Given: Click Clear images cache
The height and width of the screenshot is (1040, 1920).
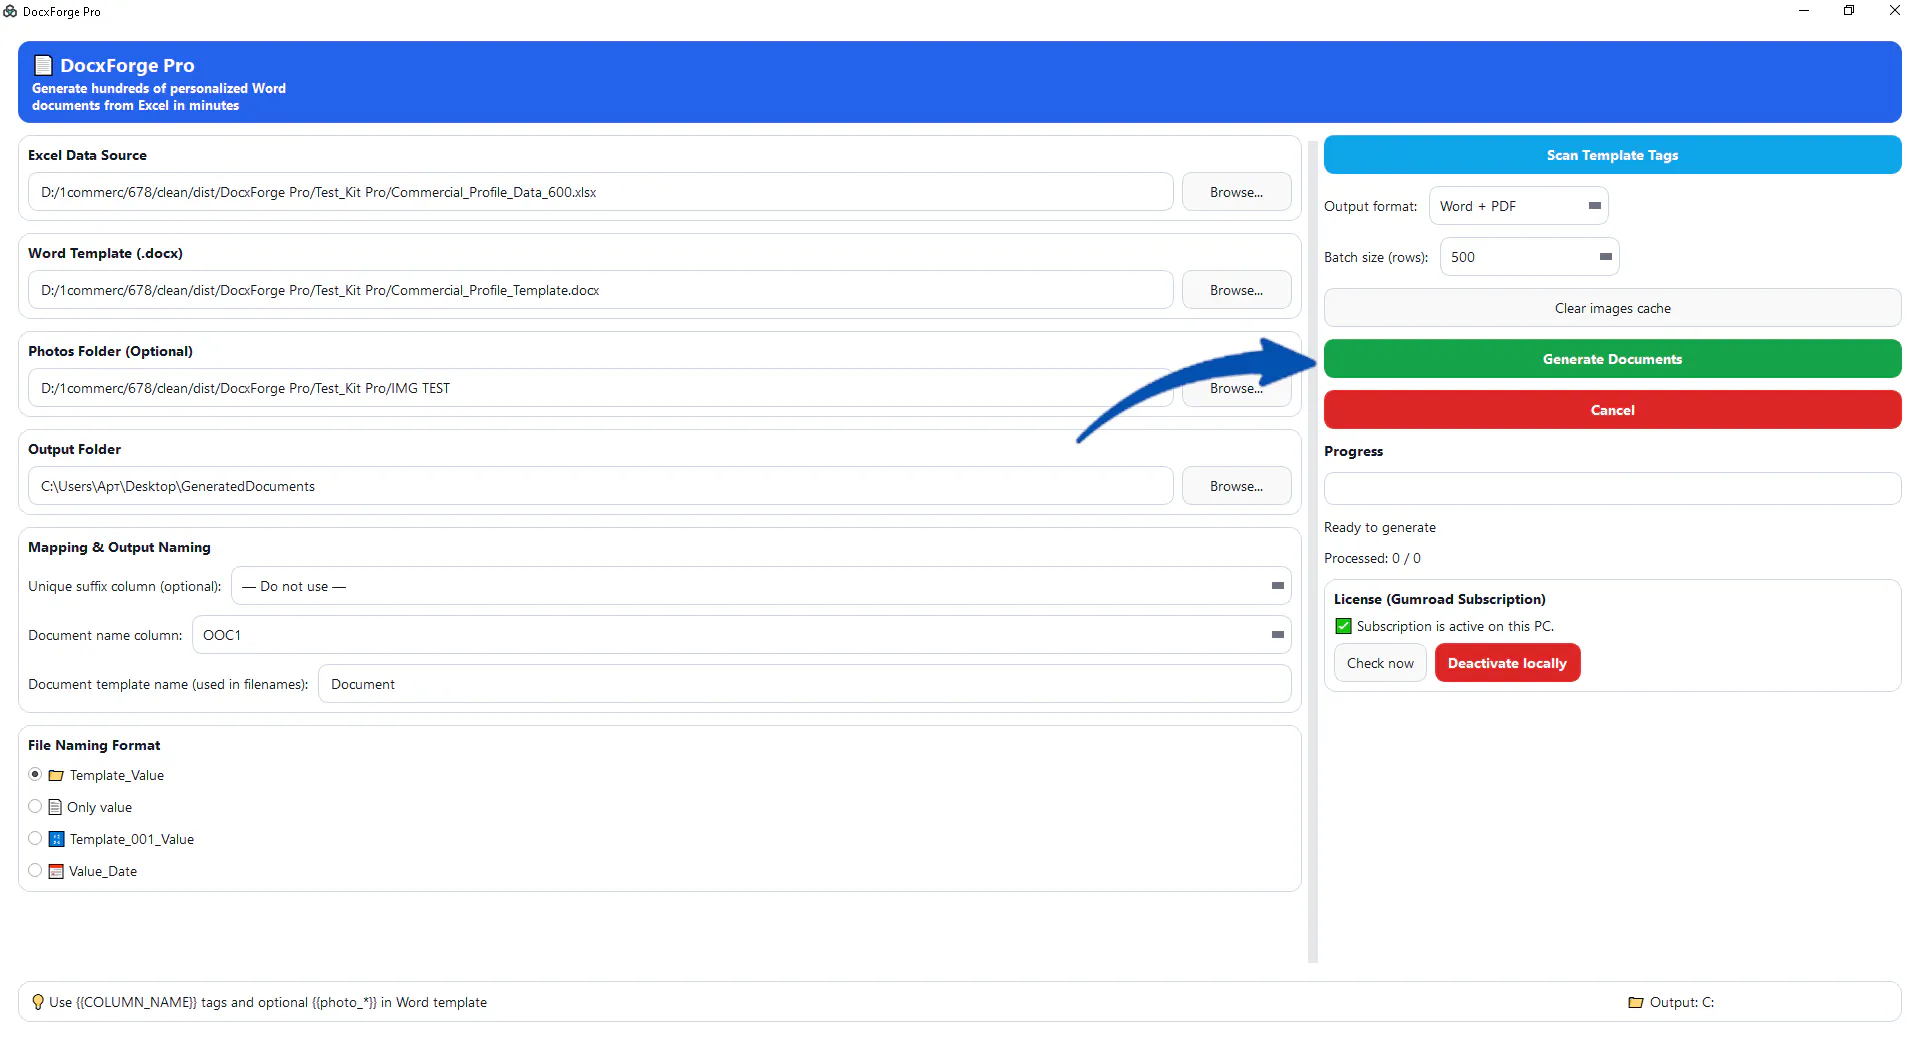Looking at the screenshot, I should (1612, 308).
